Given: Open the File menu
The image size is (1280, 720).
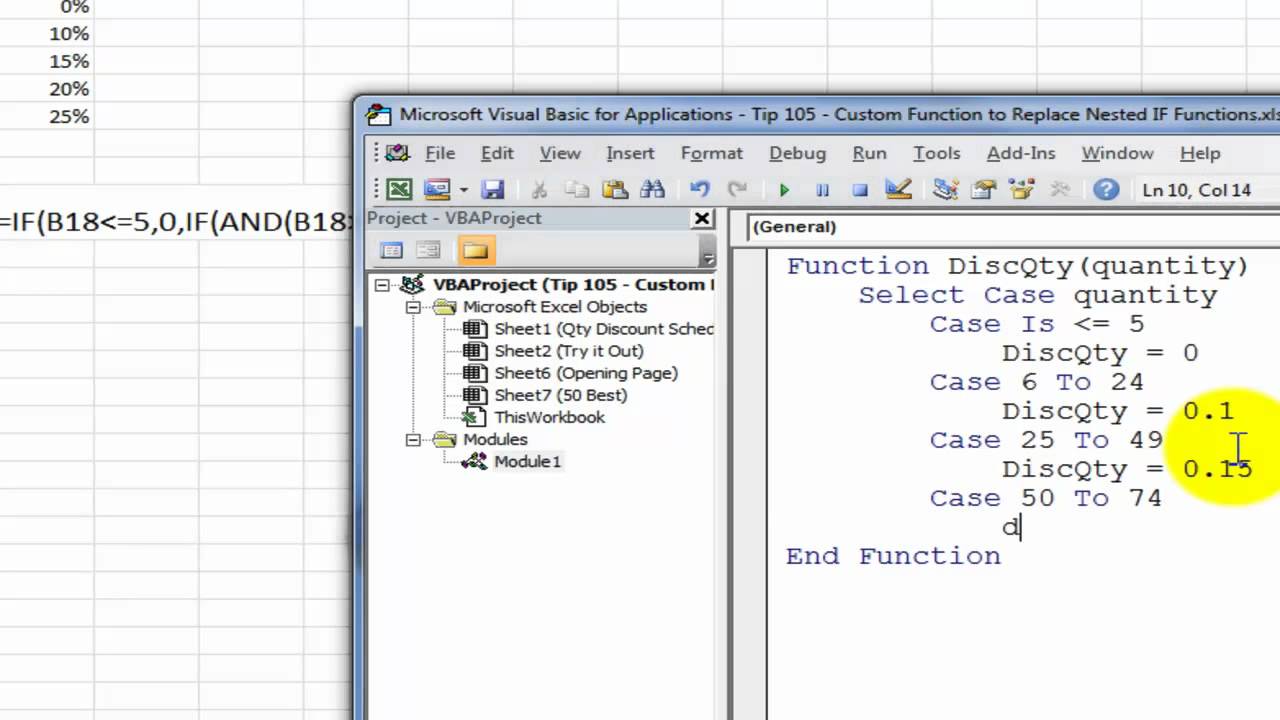Looking at the screenshot, I should (x=440, y=153).
